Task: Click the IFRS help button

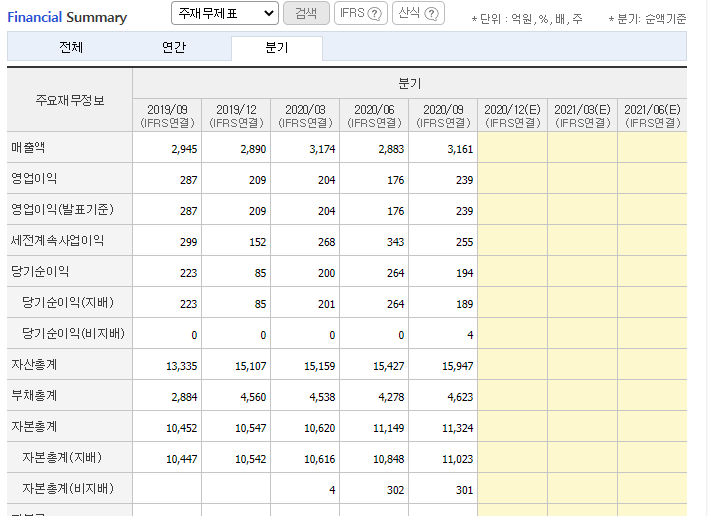Action: [x=360, y=13]
